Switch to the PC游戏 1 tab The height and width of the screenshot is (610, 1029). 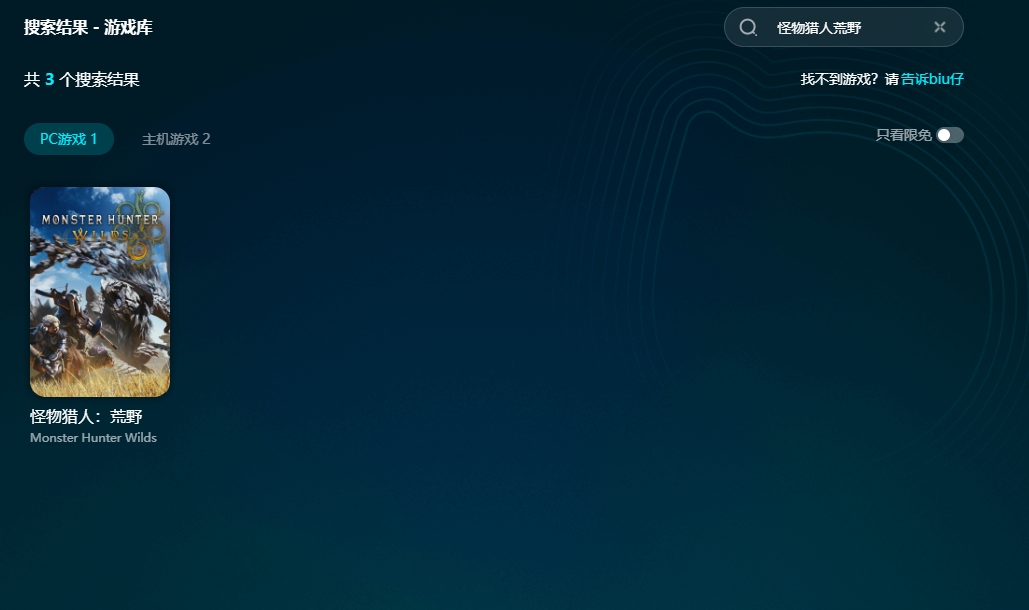pyautogui.click(x=69, y=139)
